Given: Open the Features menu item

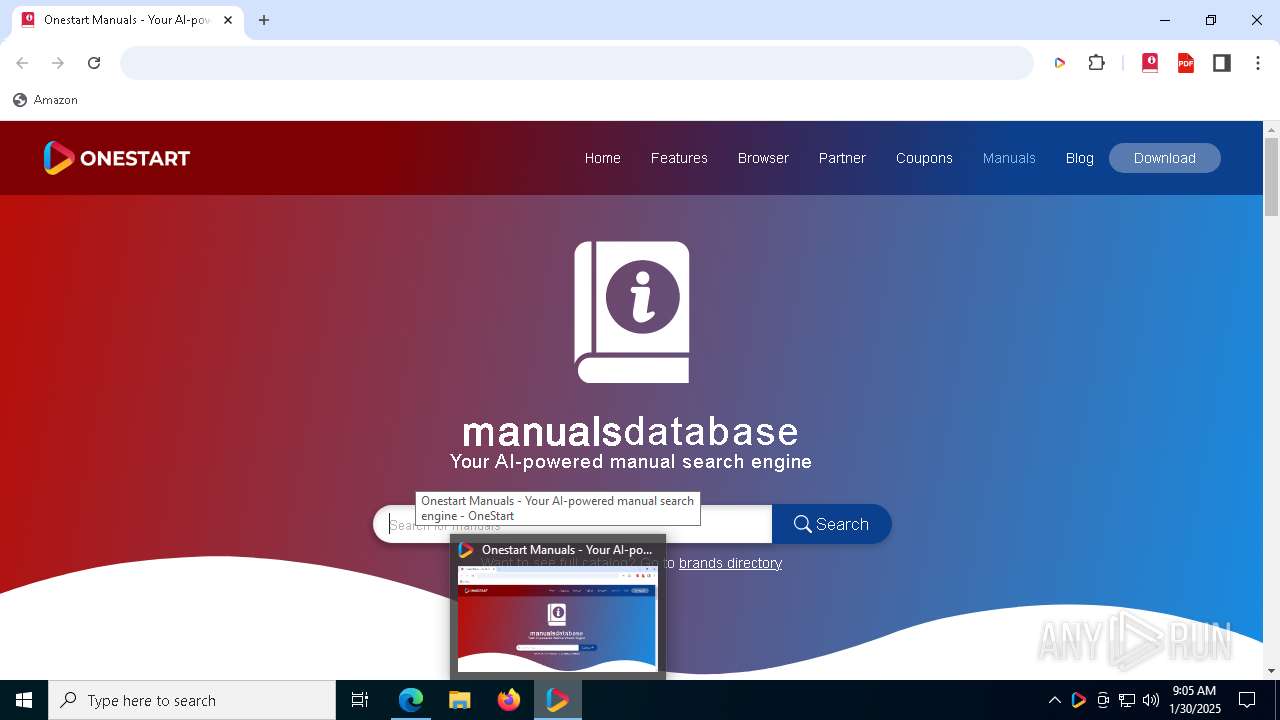Looking at the screenshot, I should point(679,158).
